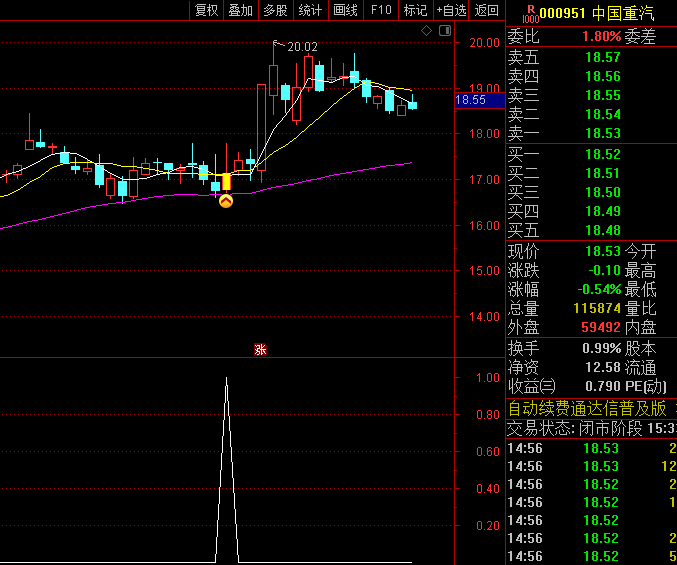Select the 买五 price 18.48

pos(603,230)
